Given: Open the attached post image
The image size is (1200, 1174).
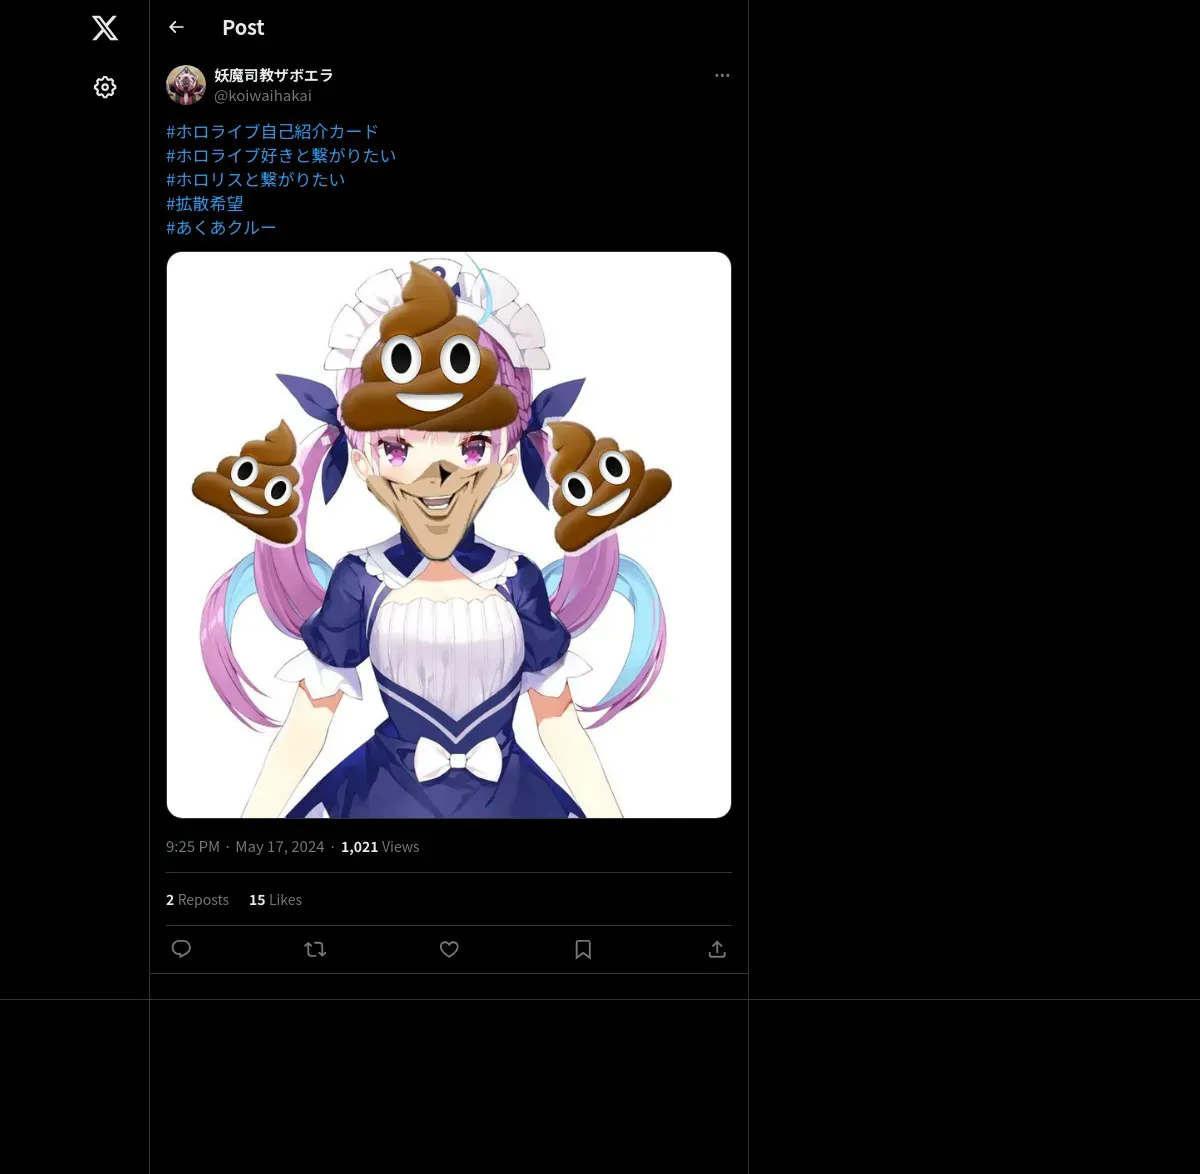Looking at the screenshot, I should point(449,535).
